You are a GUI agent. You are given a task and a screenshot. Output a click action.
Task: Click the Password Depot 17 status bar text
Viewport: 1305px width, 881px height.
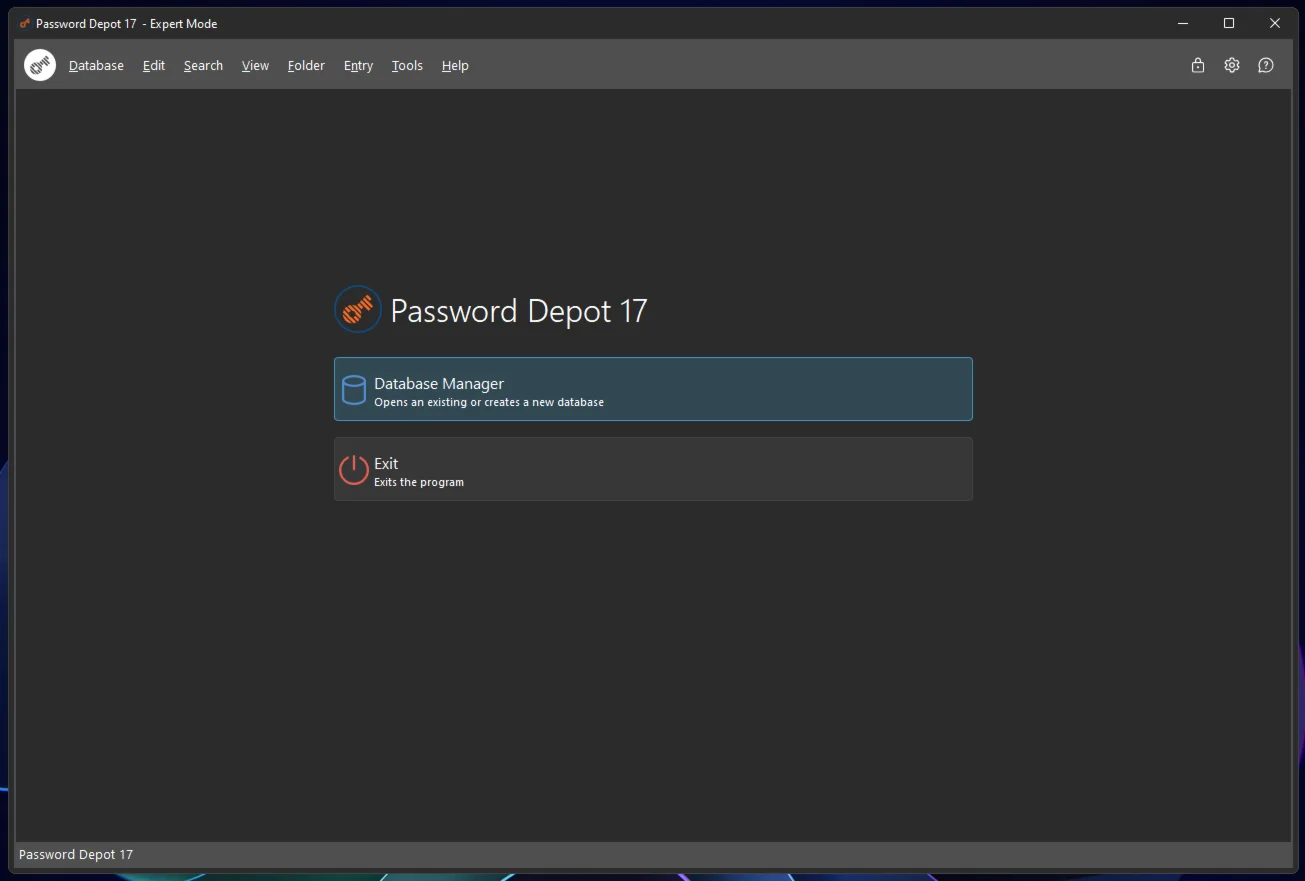pos(76,854)
